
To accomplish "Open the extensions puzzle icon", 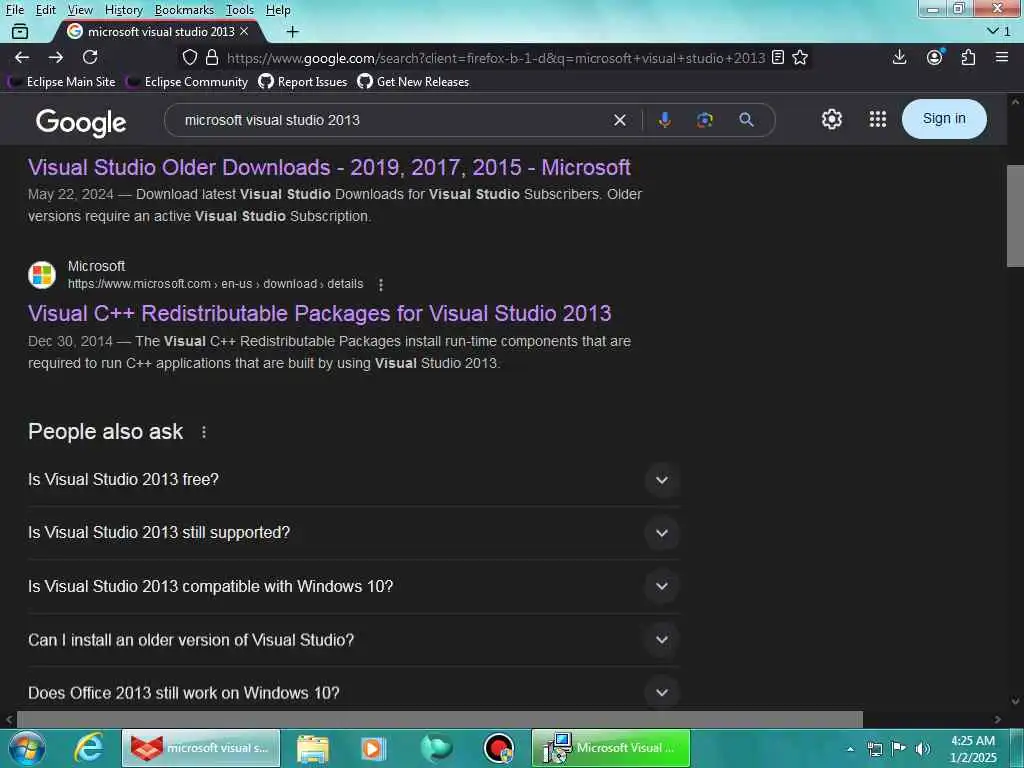I will point(968,57).
